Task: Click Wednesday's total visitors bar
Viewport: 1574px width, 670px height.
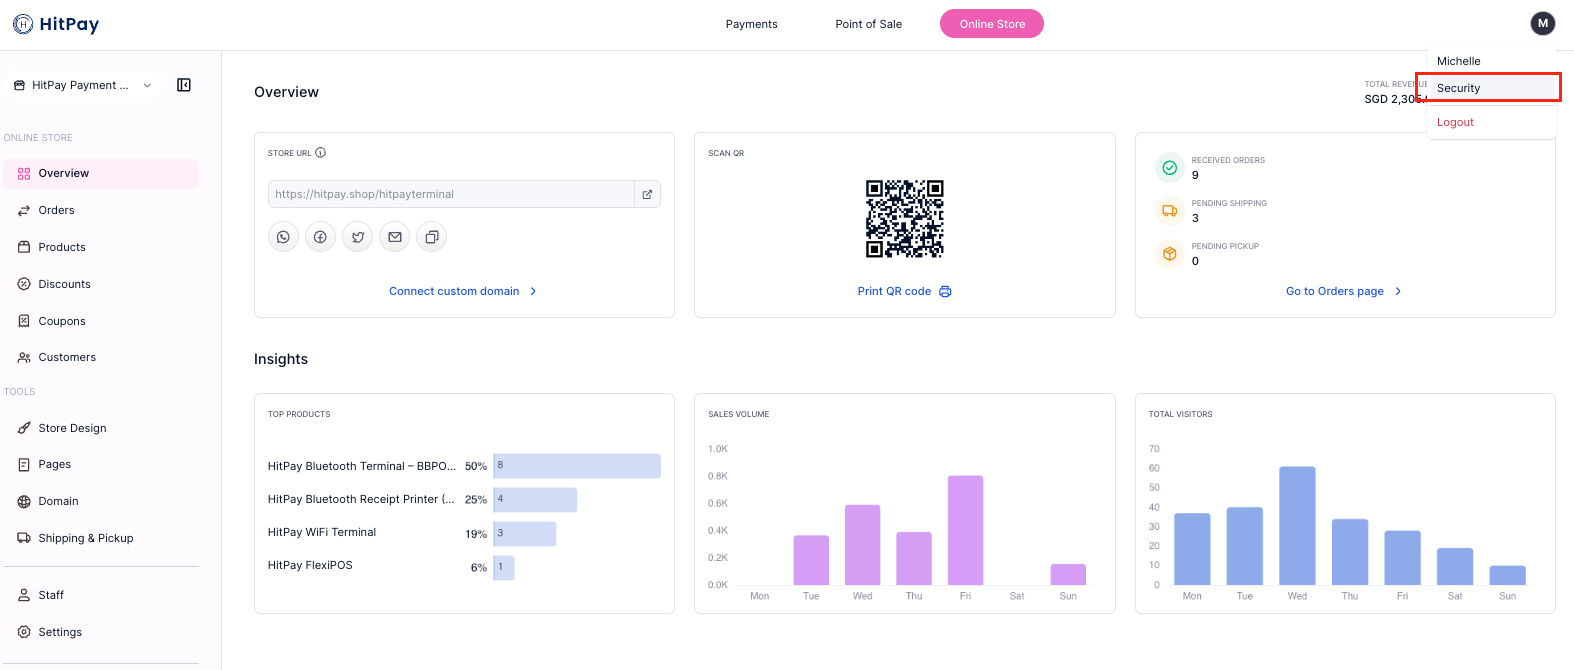Action: click(x=1297, y=526)
